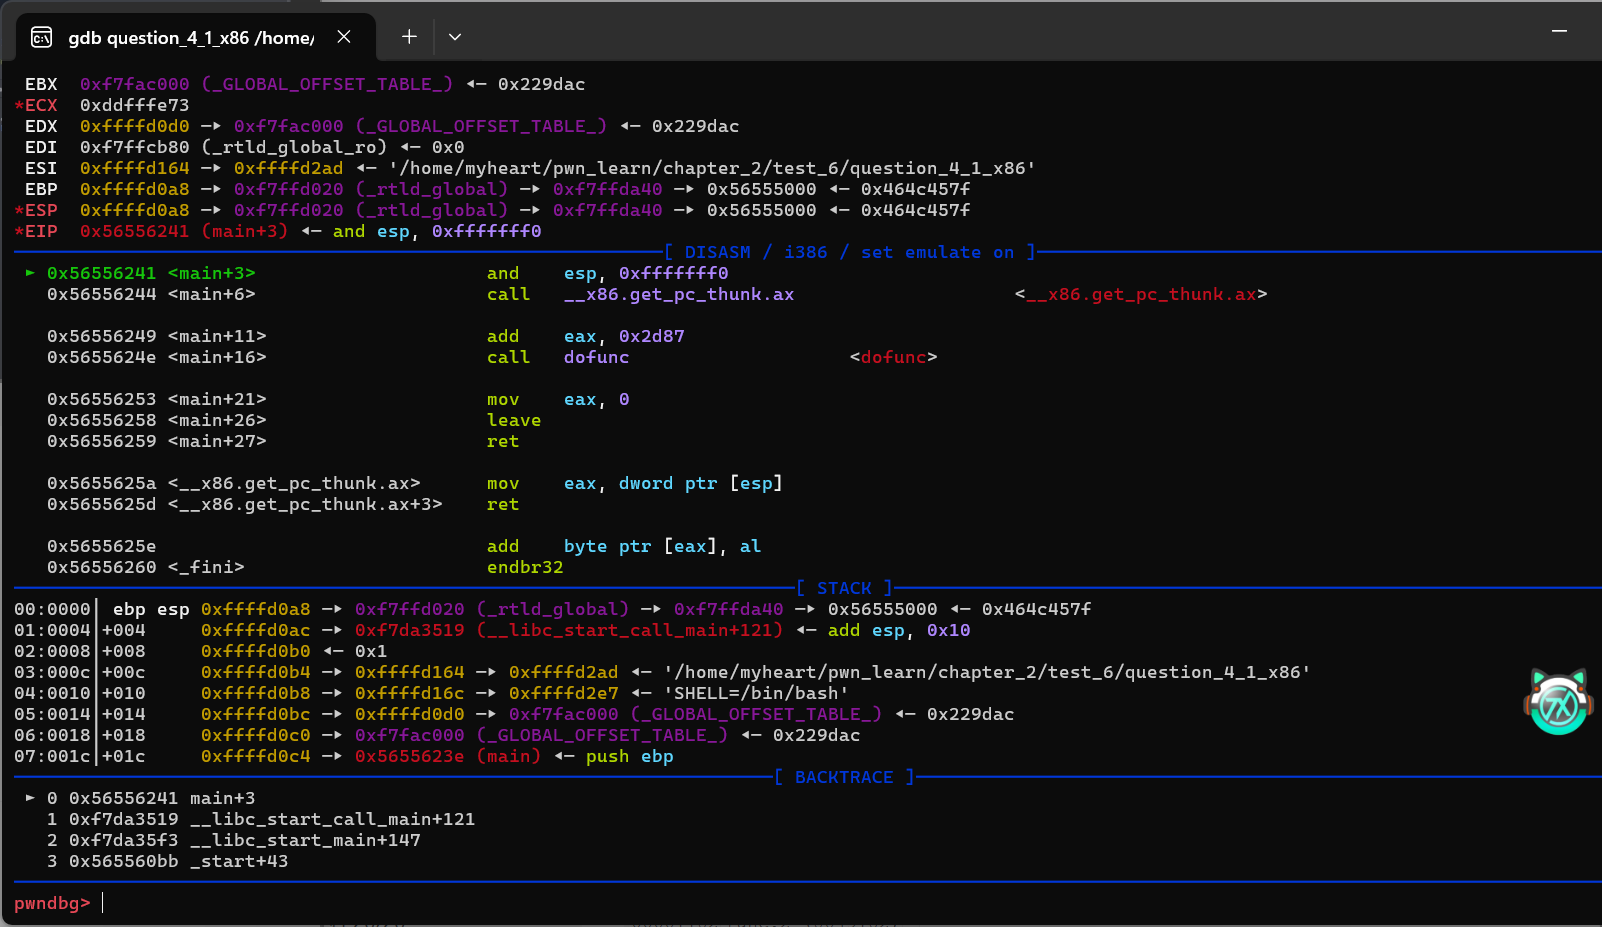
Task: Click the <dofunc> red symbol annotation
Action: click(893, 357)
